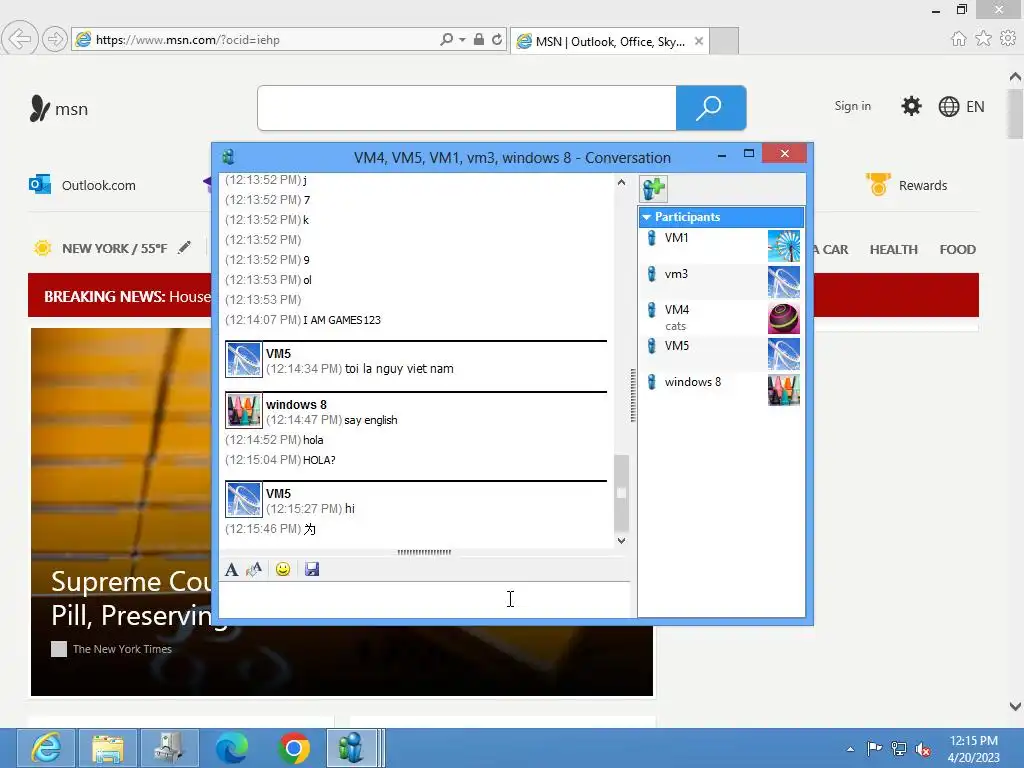Open MSN settings gear icon
Image resolution: width=1024 pixels, height=768 pixels.
point(911,106)
